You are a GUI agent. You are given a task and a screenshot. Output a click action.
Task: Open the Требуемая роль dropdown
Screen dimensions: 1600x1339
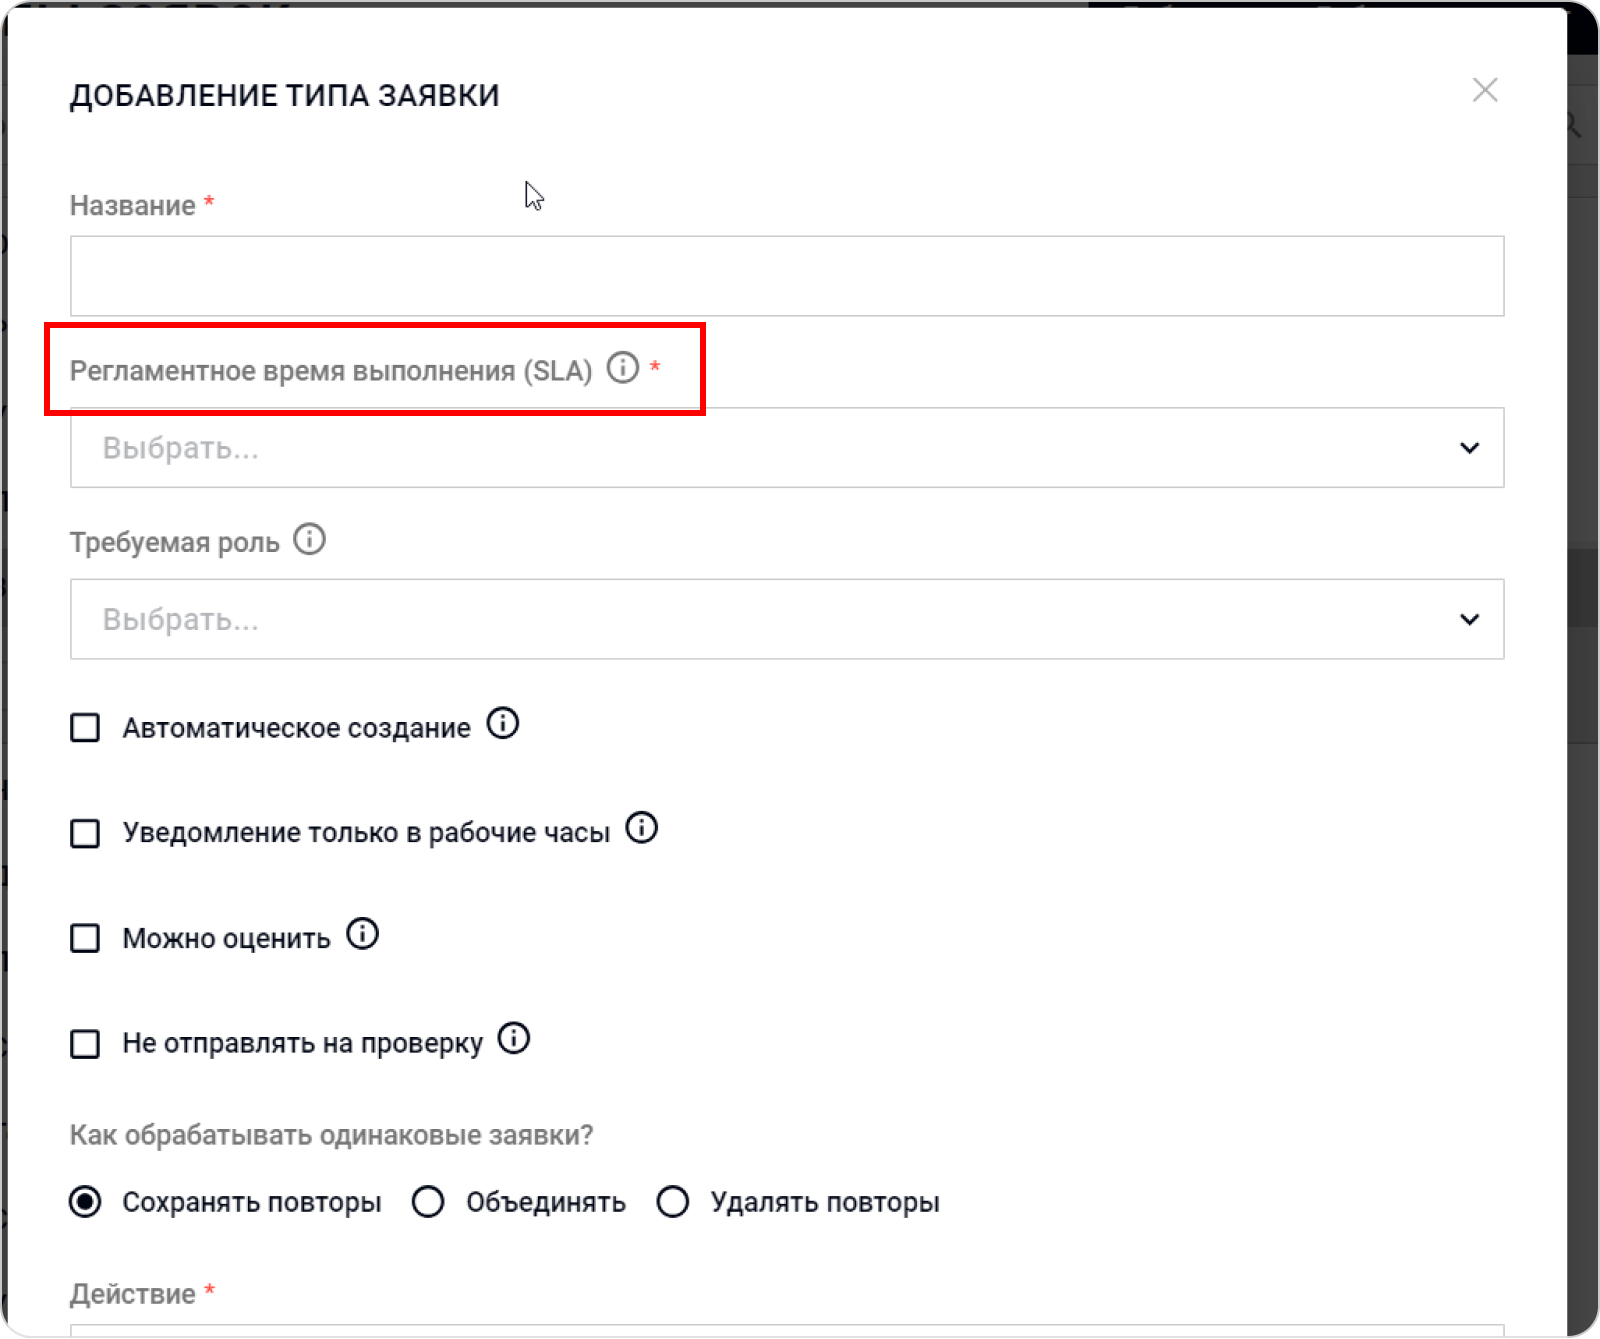(760, 619)
